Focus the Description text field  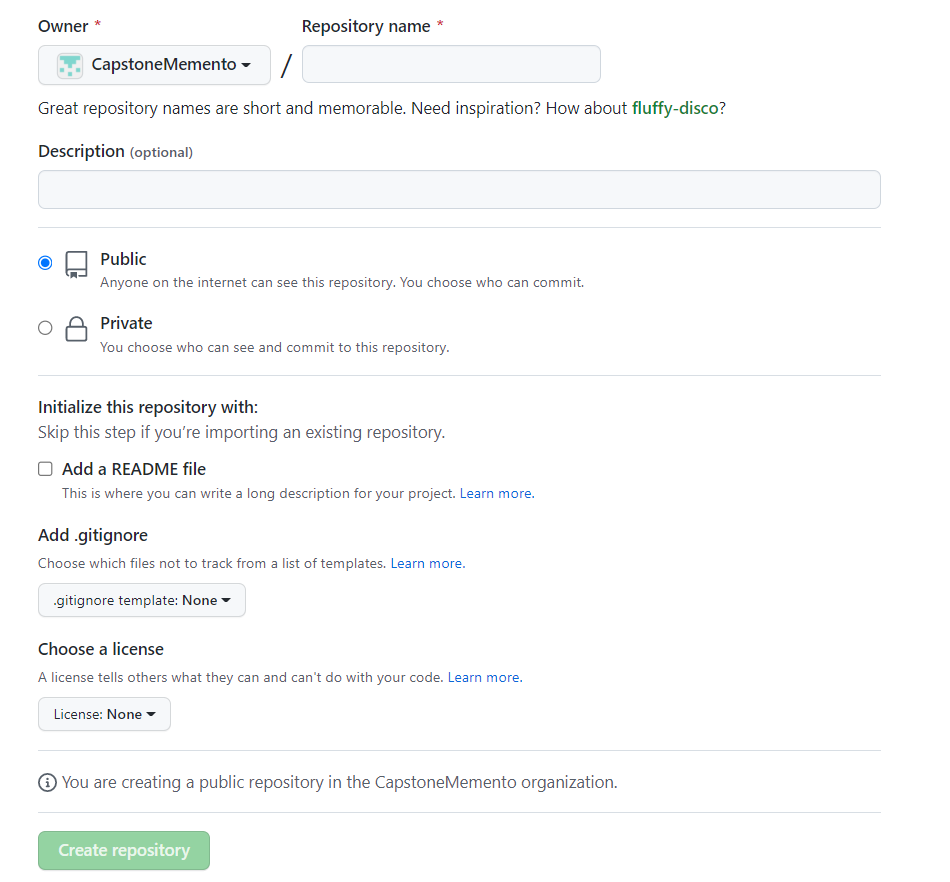(459, 190)
